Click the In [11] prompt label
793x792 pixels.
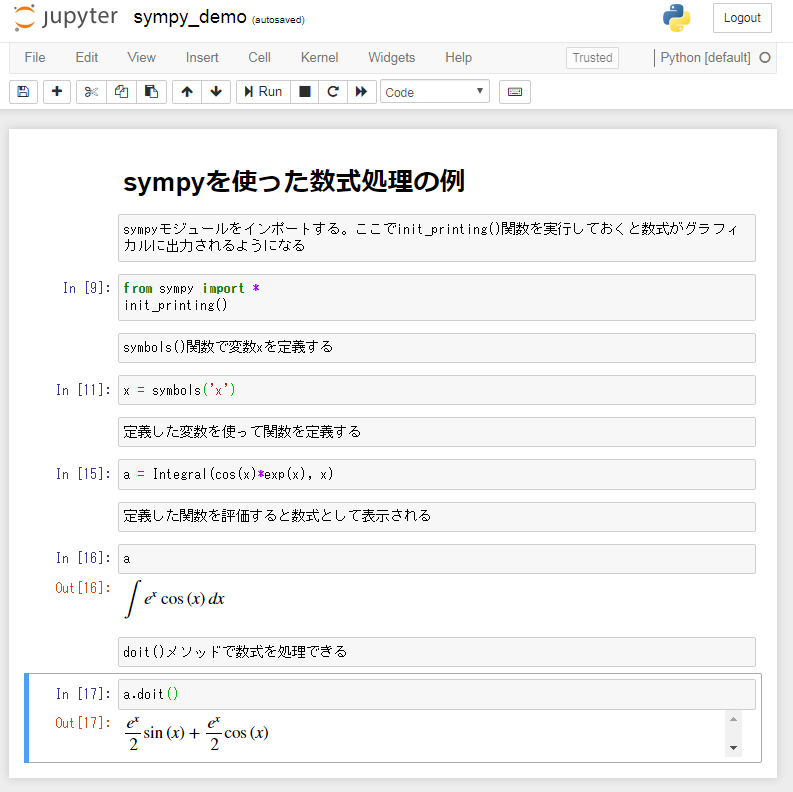83,390
